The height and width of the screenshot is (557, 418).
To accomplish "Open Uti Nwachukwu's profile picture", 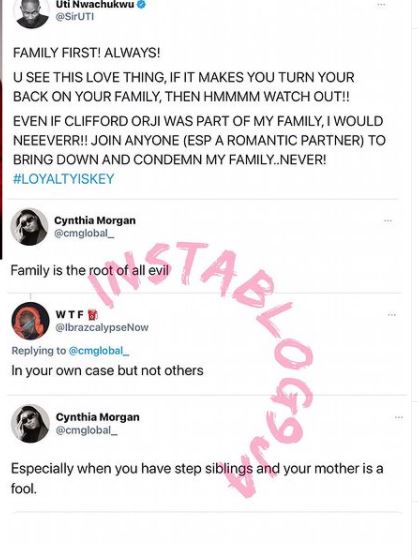I will [x=32, y=12].
